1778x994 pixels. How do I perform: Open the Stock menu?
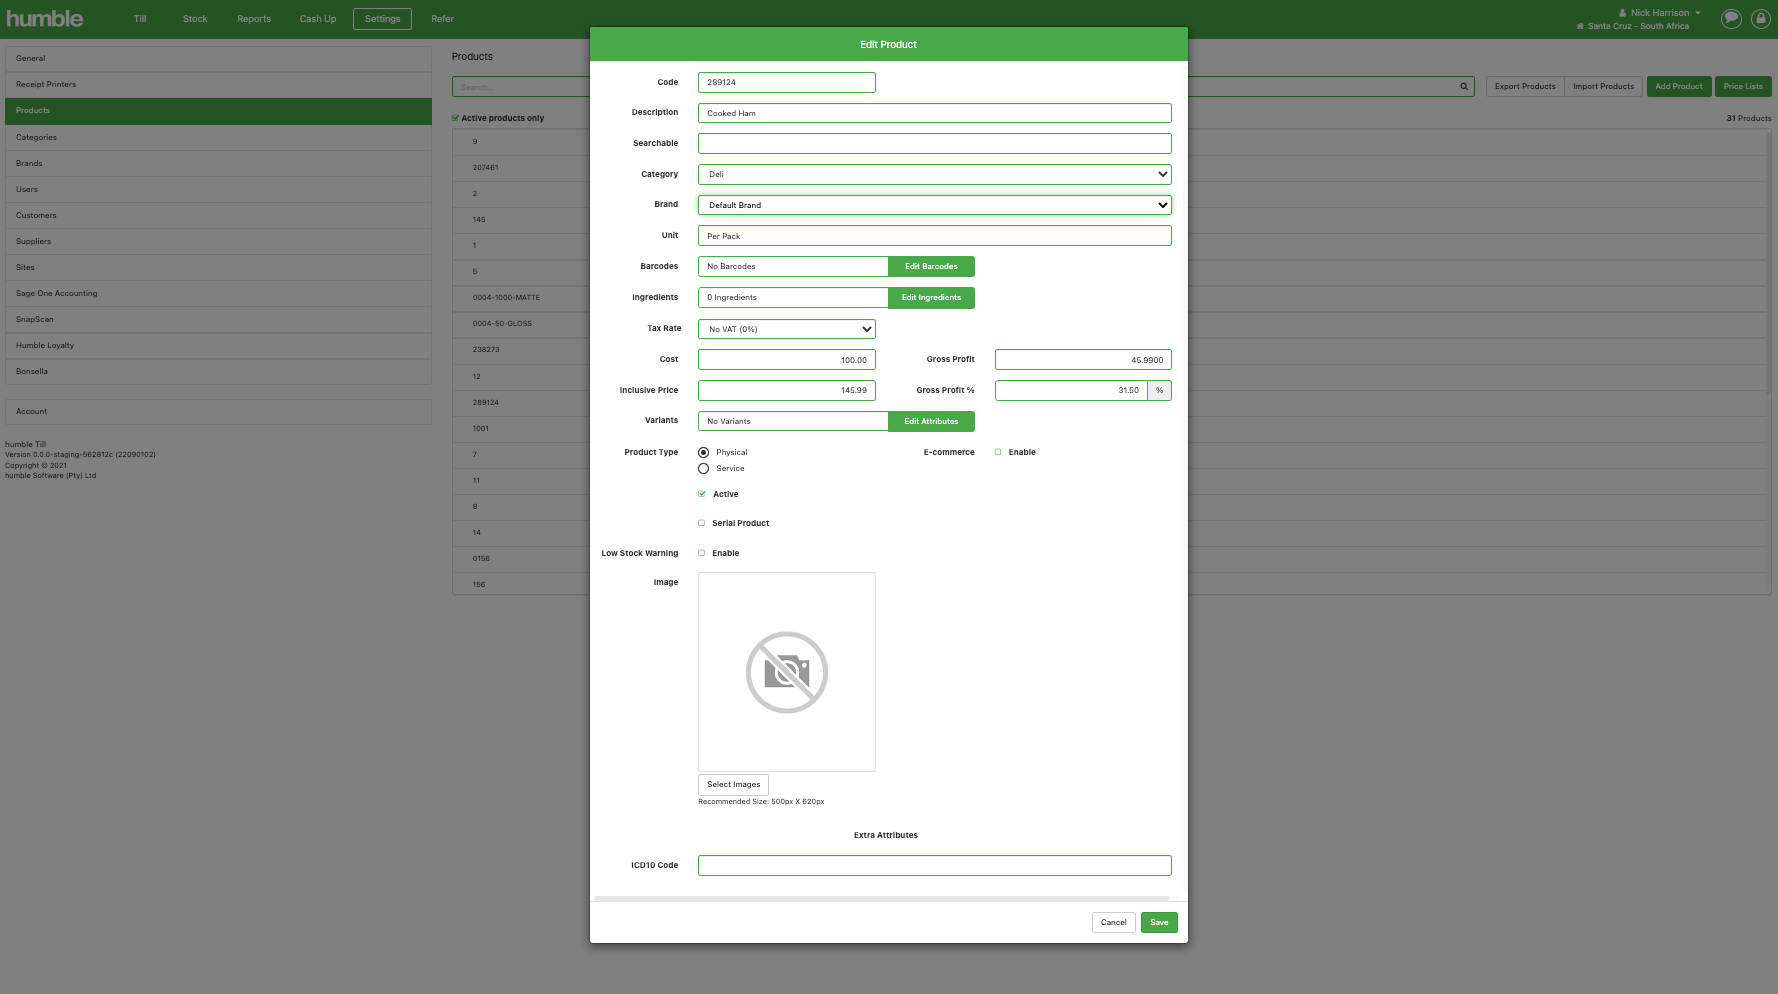click(x=195, y=19)
